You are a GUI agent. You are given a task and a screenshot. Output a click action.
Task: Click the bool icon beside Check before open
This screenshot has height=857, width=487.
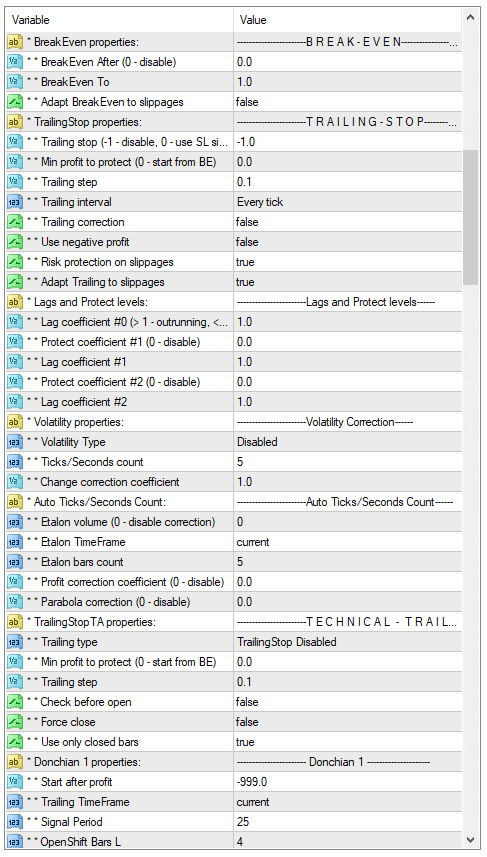click(15, 702)
